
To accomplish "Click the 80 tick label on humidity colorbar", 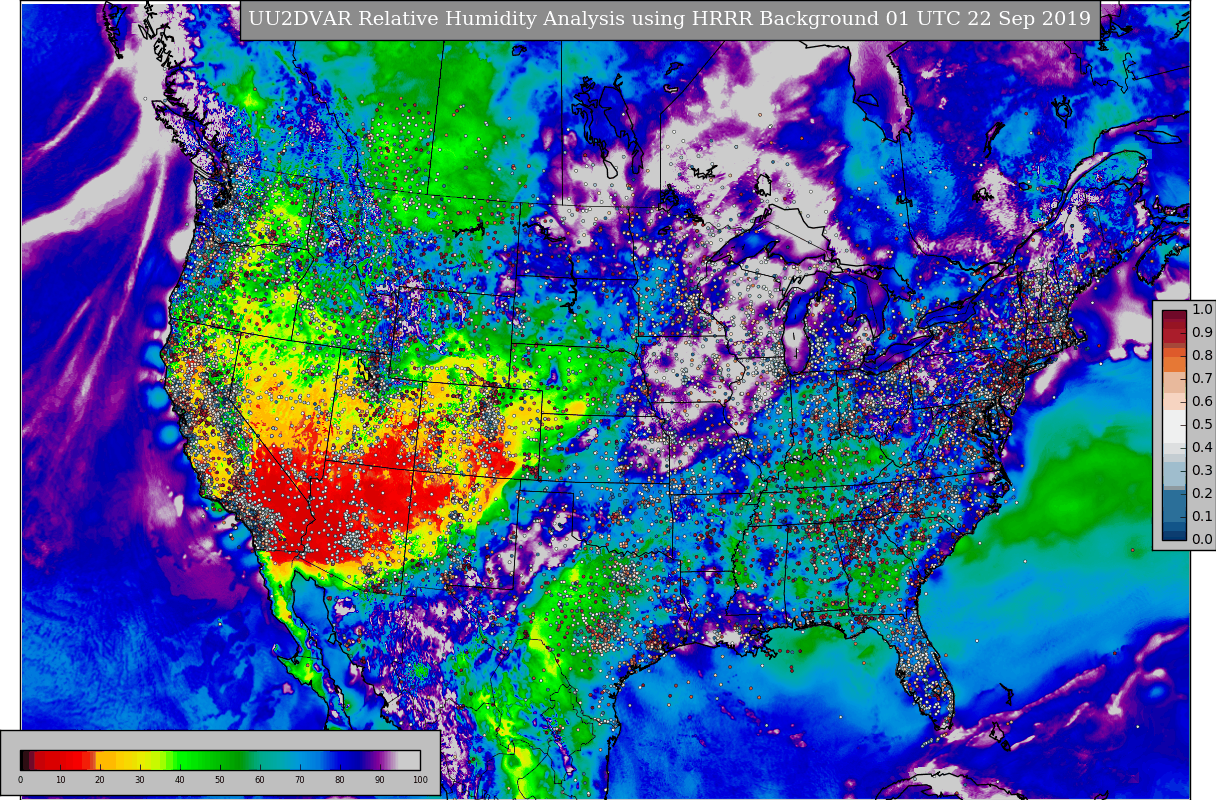I will pyautogui.click(x=340, y=780).
